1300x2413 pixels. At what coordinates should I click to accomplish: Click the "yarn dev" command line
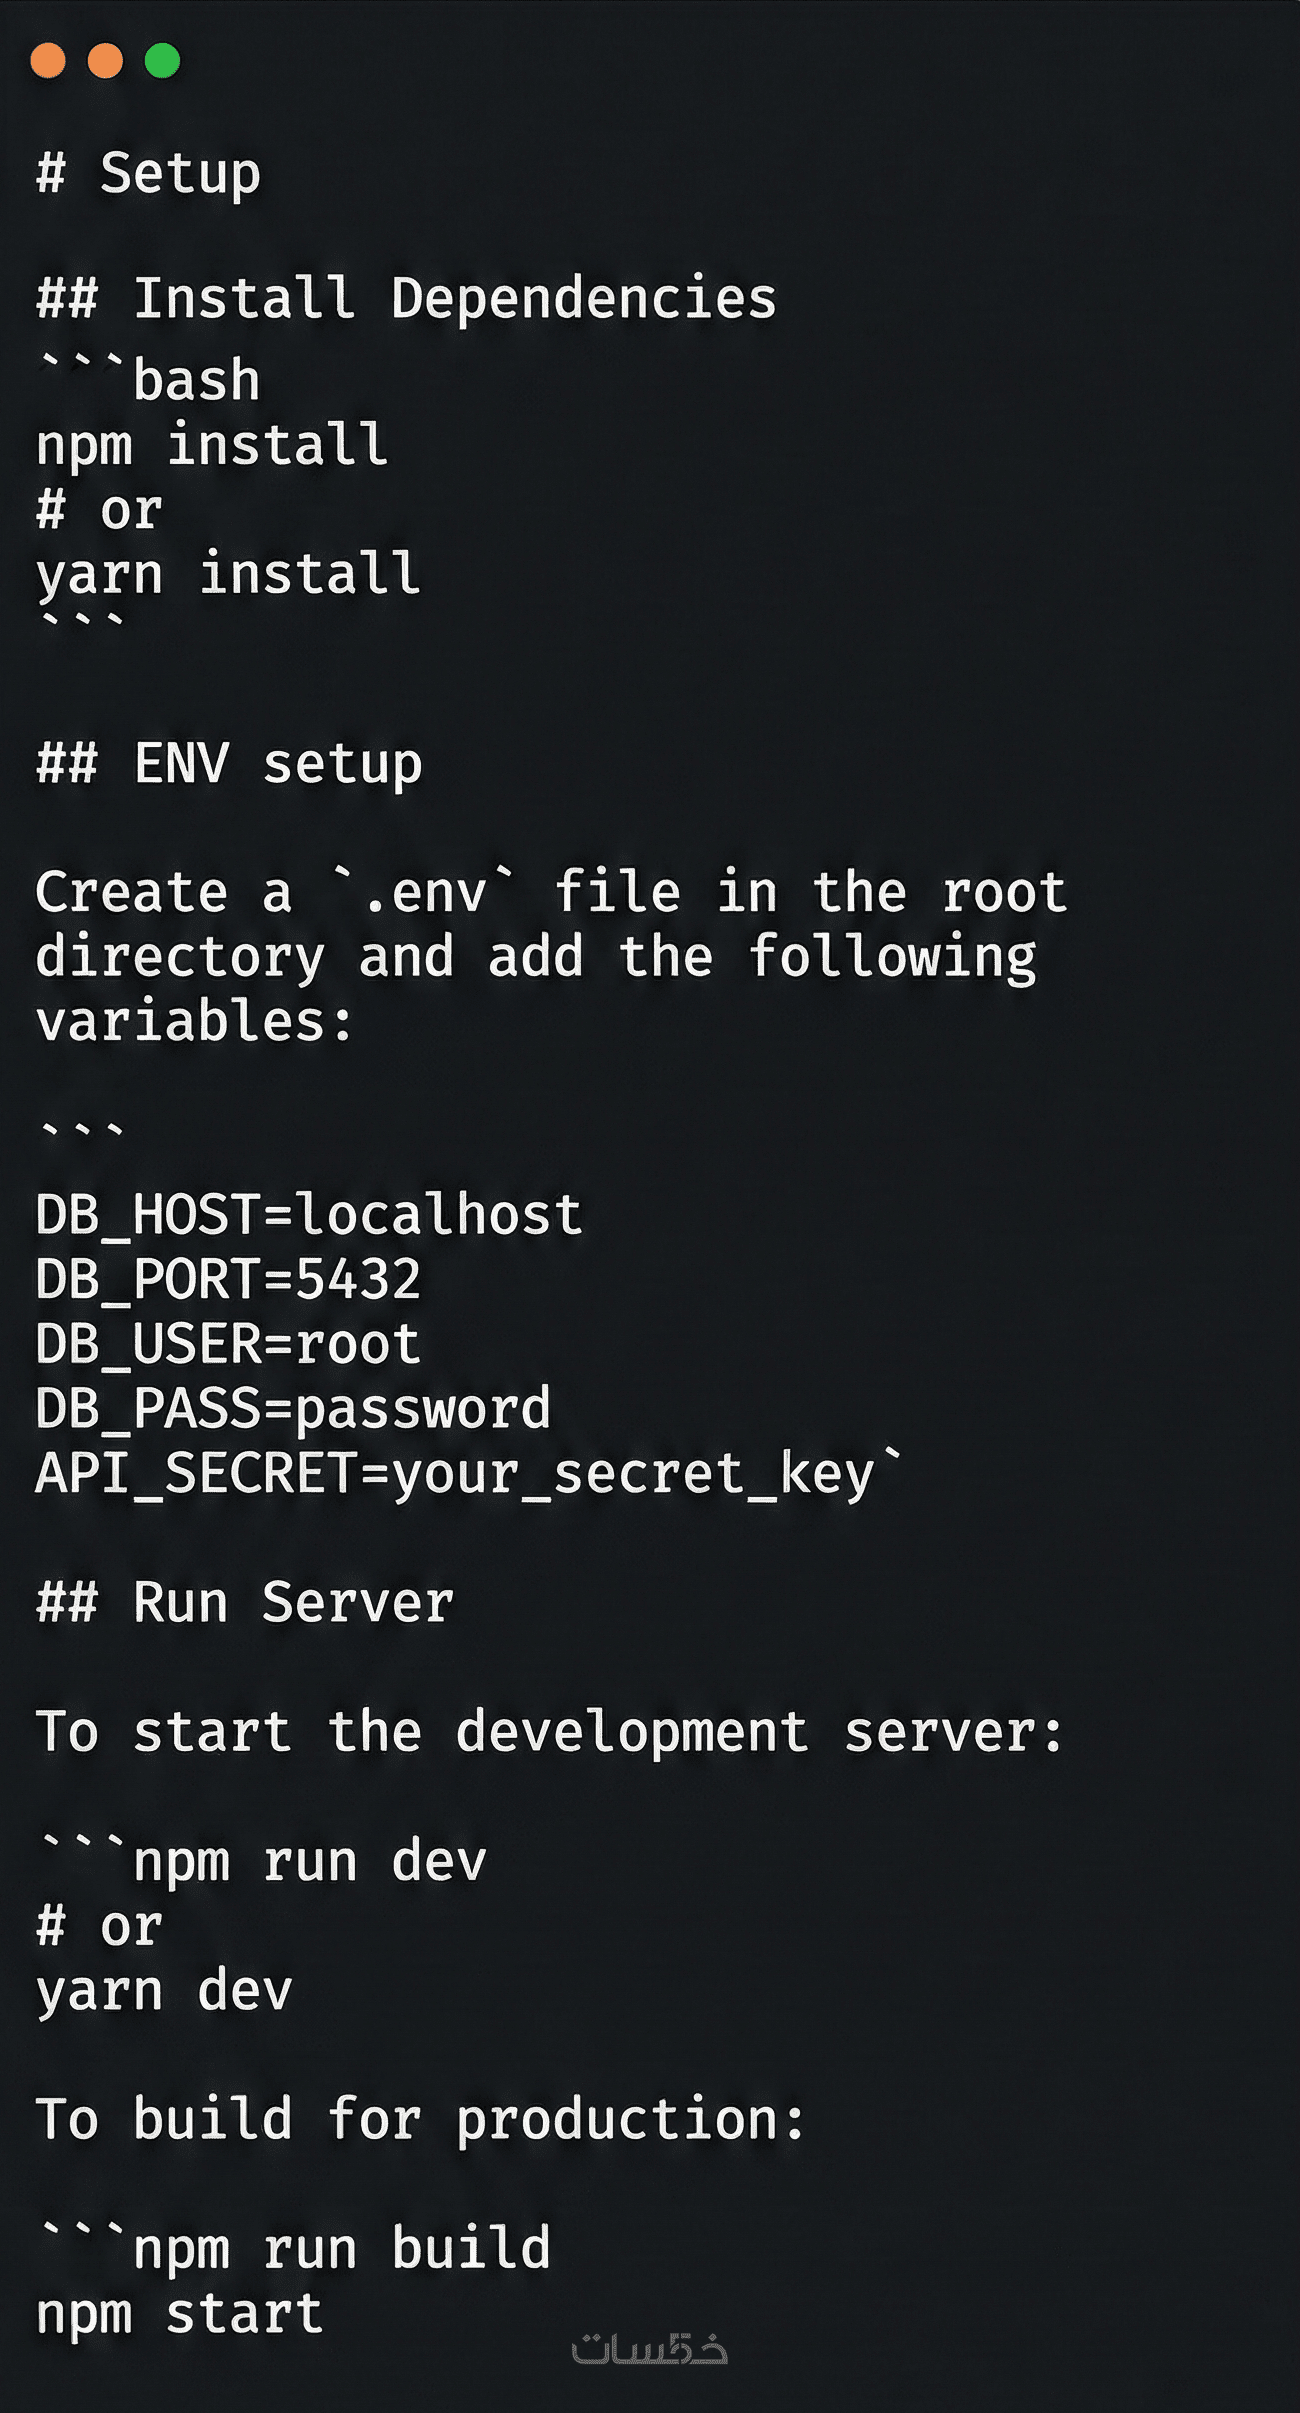(164, 1990)
